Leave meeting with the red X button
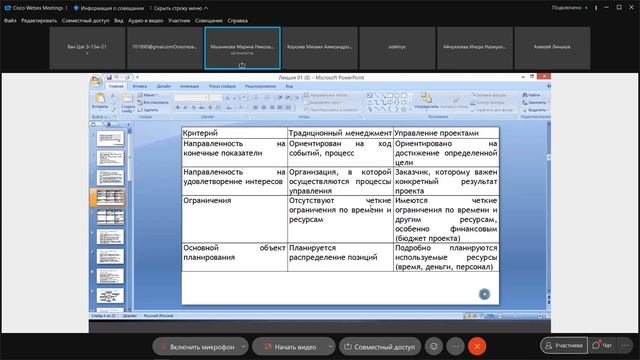 (477, 347)
